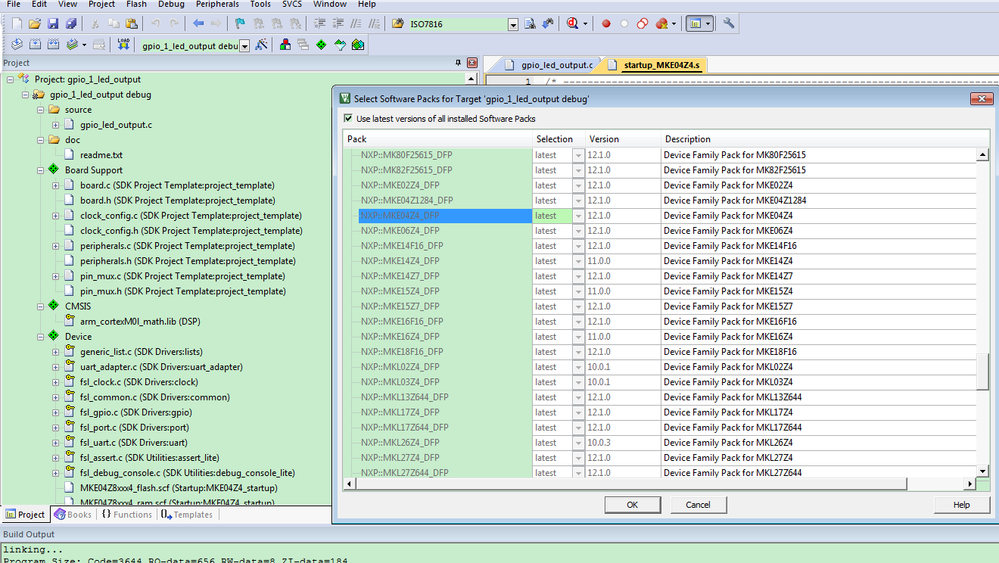Viewport: 999px width, 563px height.
Task: Toggle the Project panel auto-hide pin
Action: click(458, 62)
